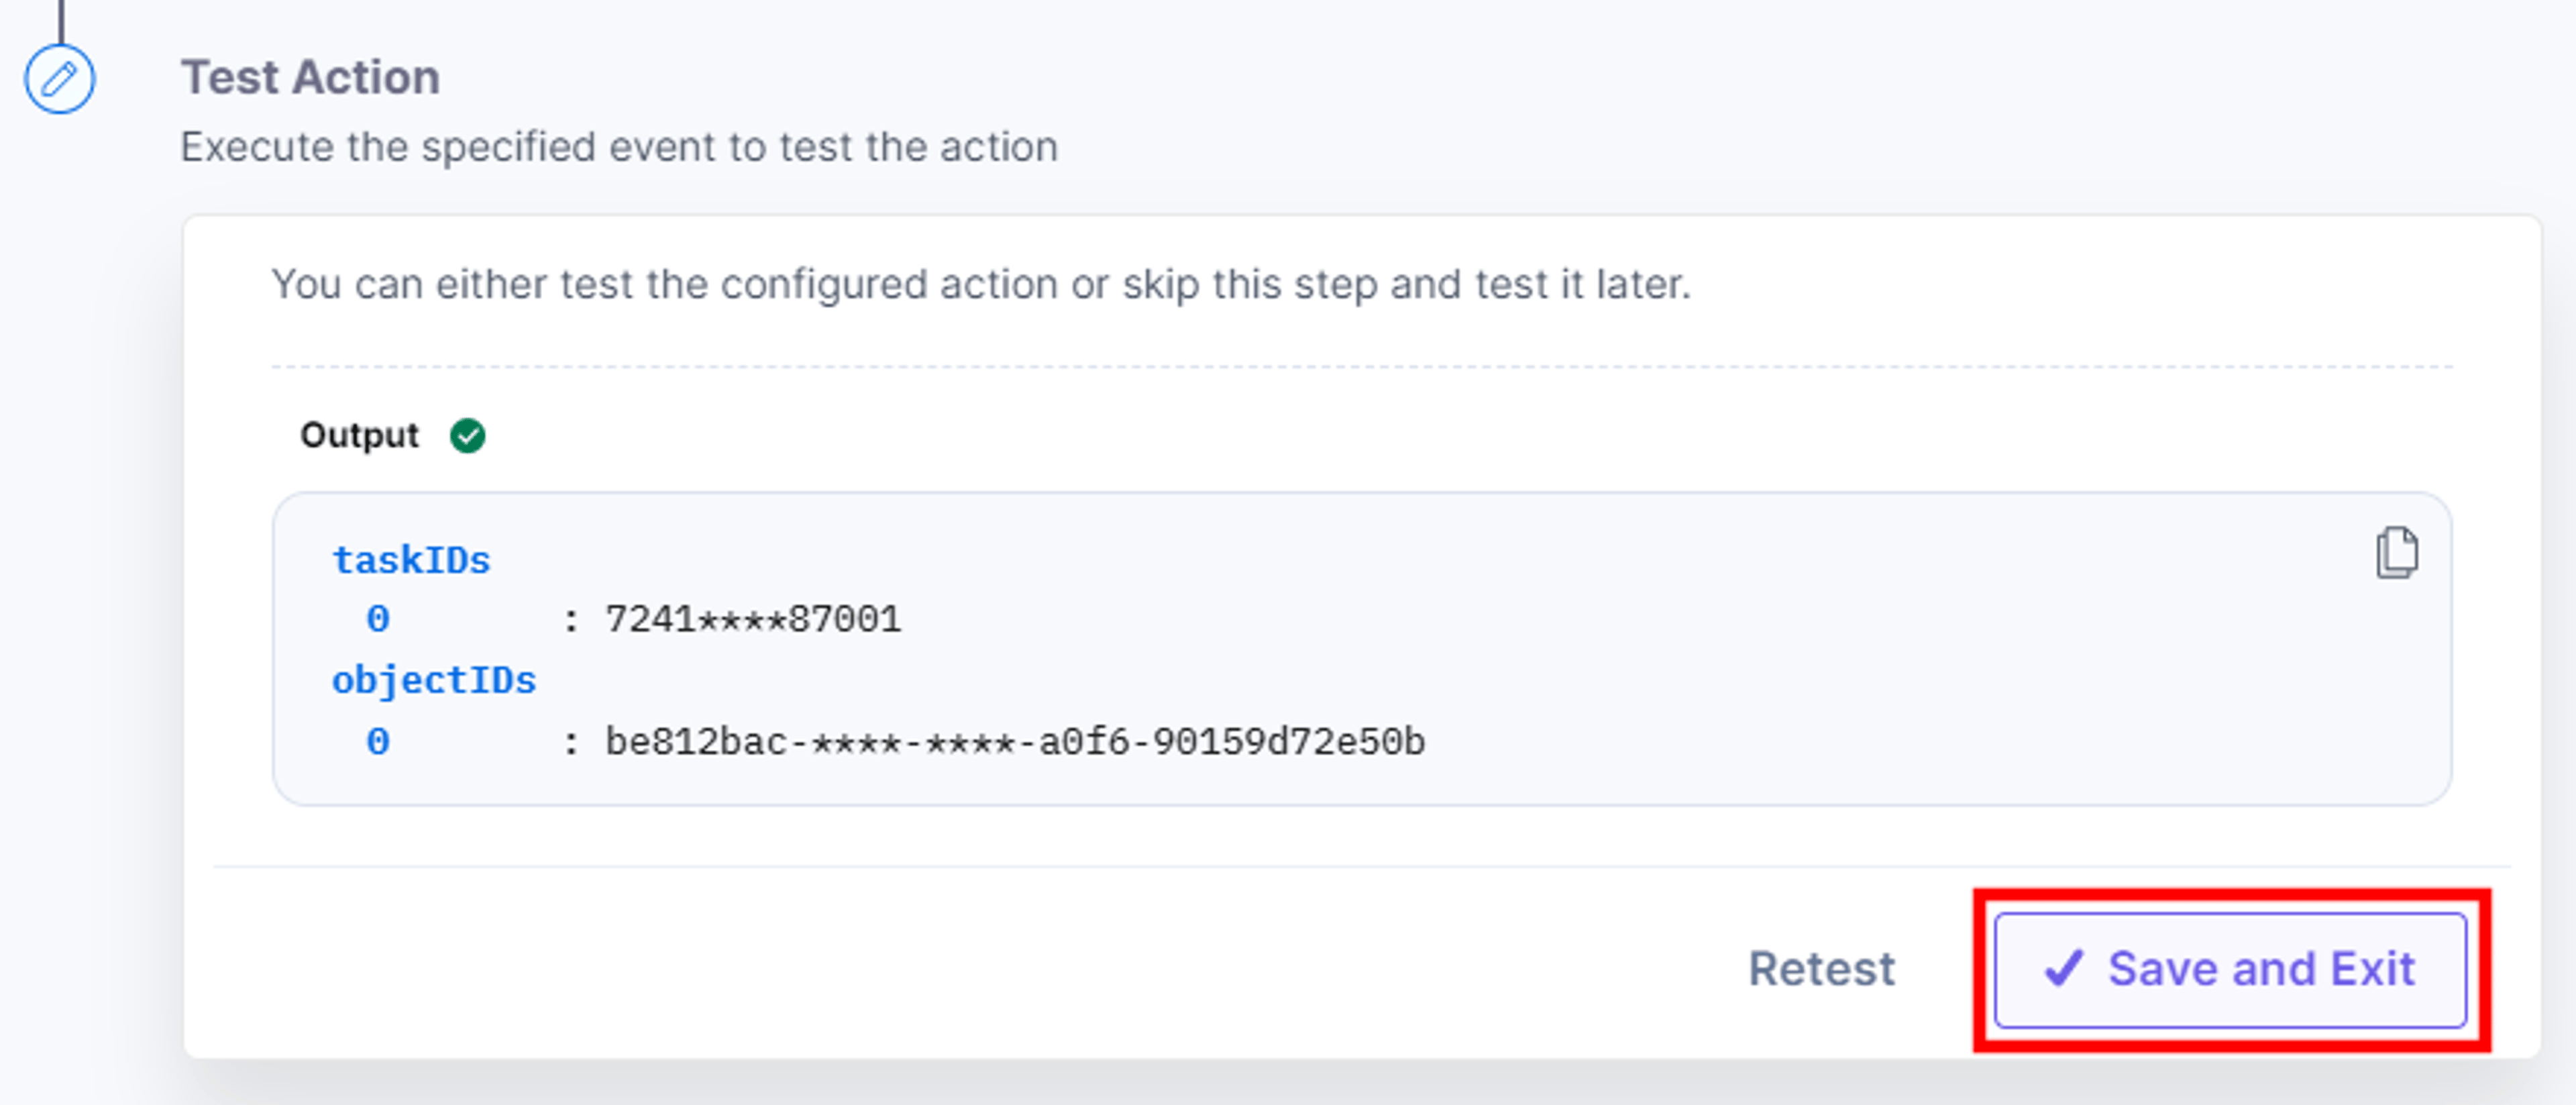Viewport: 2576px width, 1105px height.
Task: Click the Retest button
Action: point(1821,968)
